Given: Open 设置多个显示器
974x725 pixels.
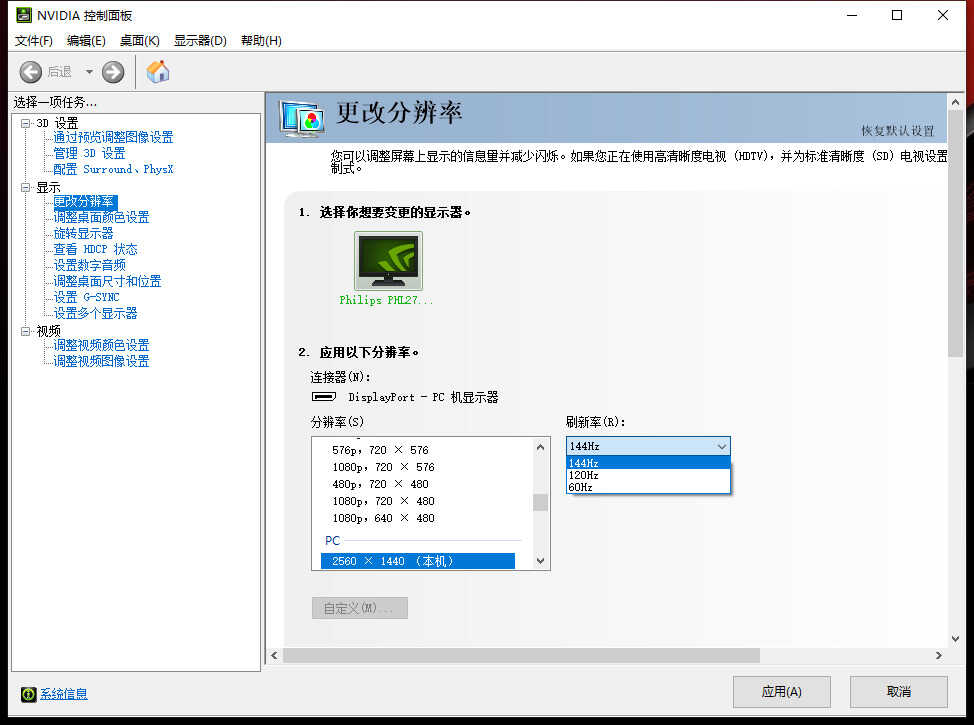Looking at the screenshot, I should pyautogui.click(x=96, y=313).
